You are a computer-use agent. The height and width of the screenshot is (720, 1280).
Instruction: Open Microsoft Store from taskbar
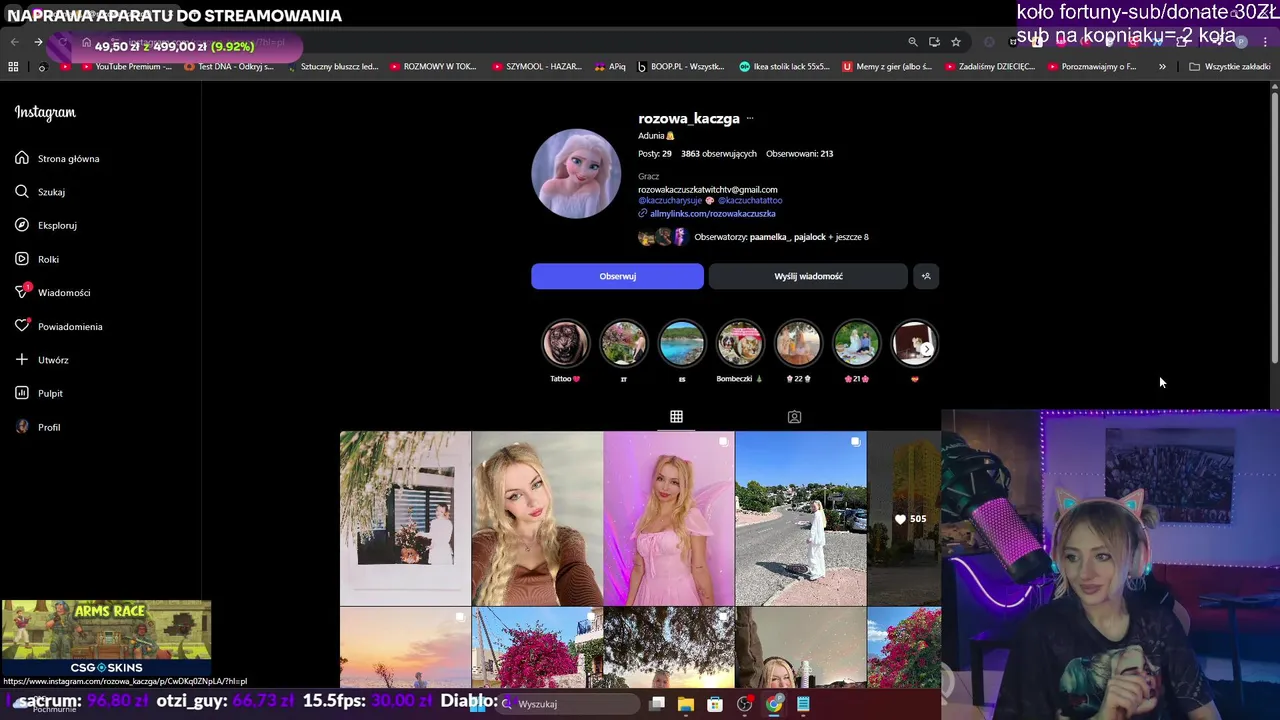tap(715, 704)
